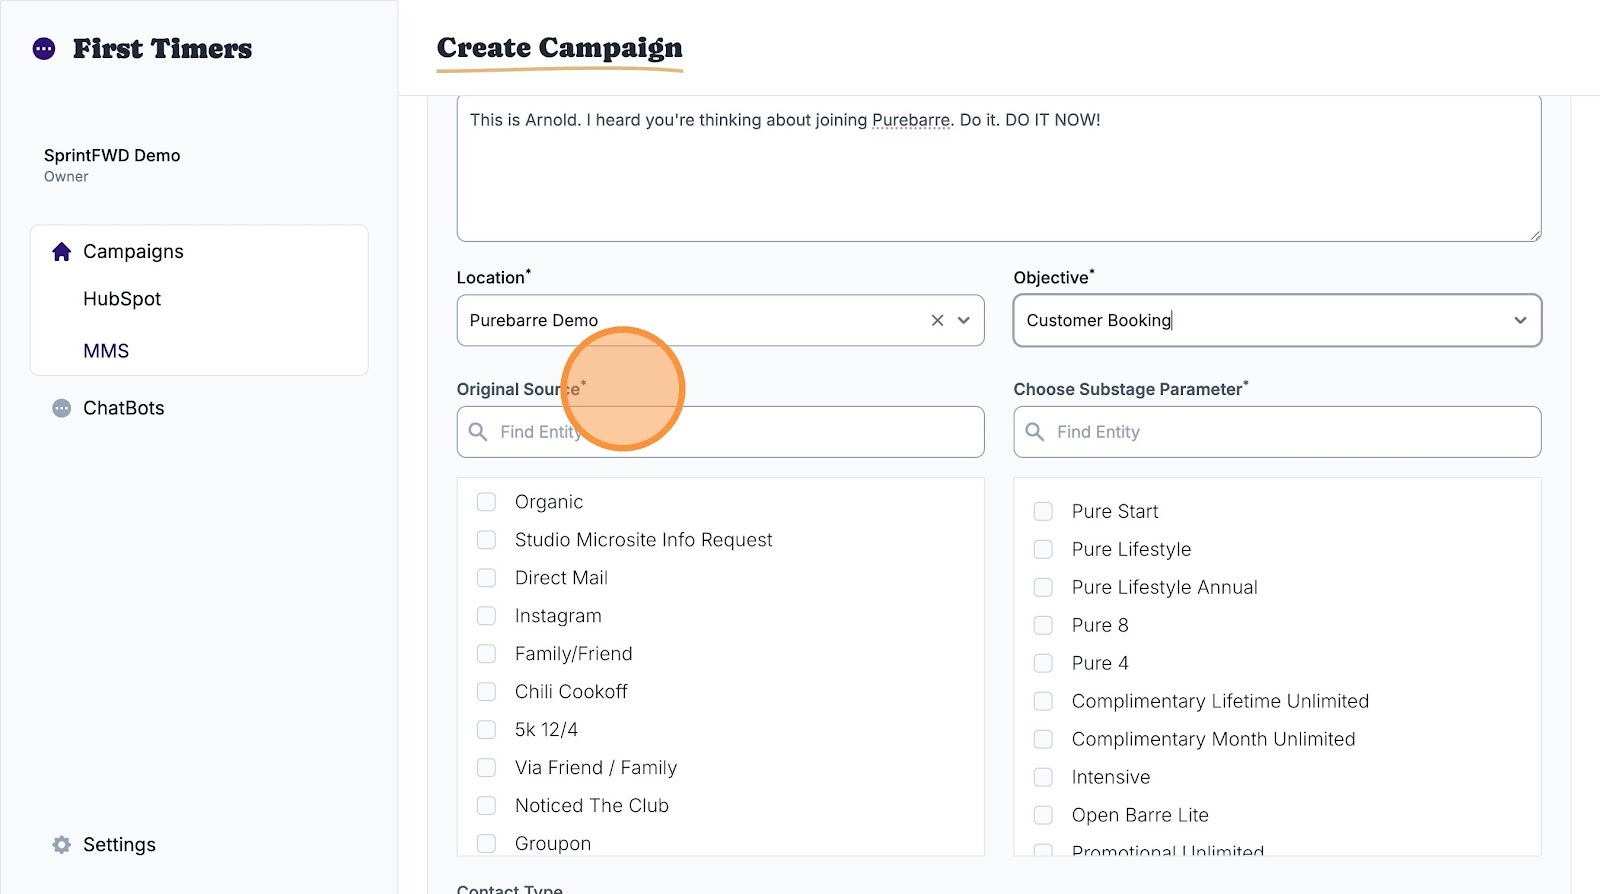Viewport: 1600px width, 894px height.
Task: Navigate to the ChatBots page
Action: (x=123, y=408)
